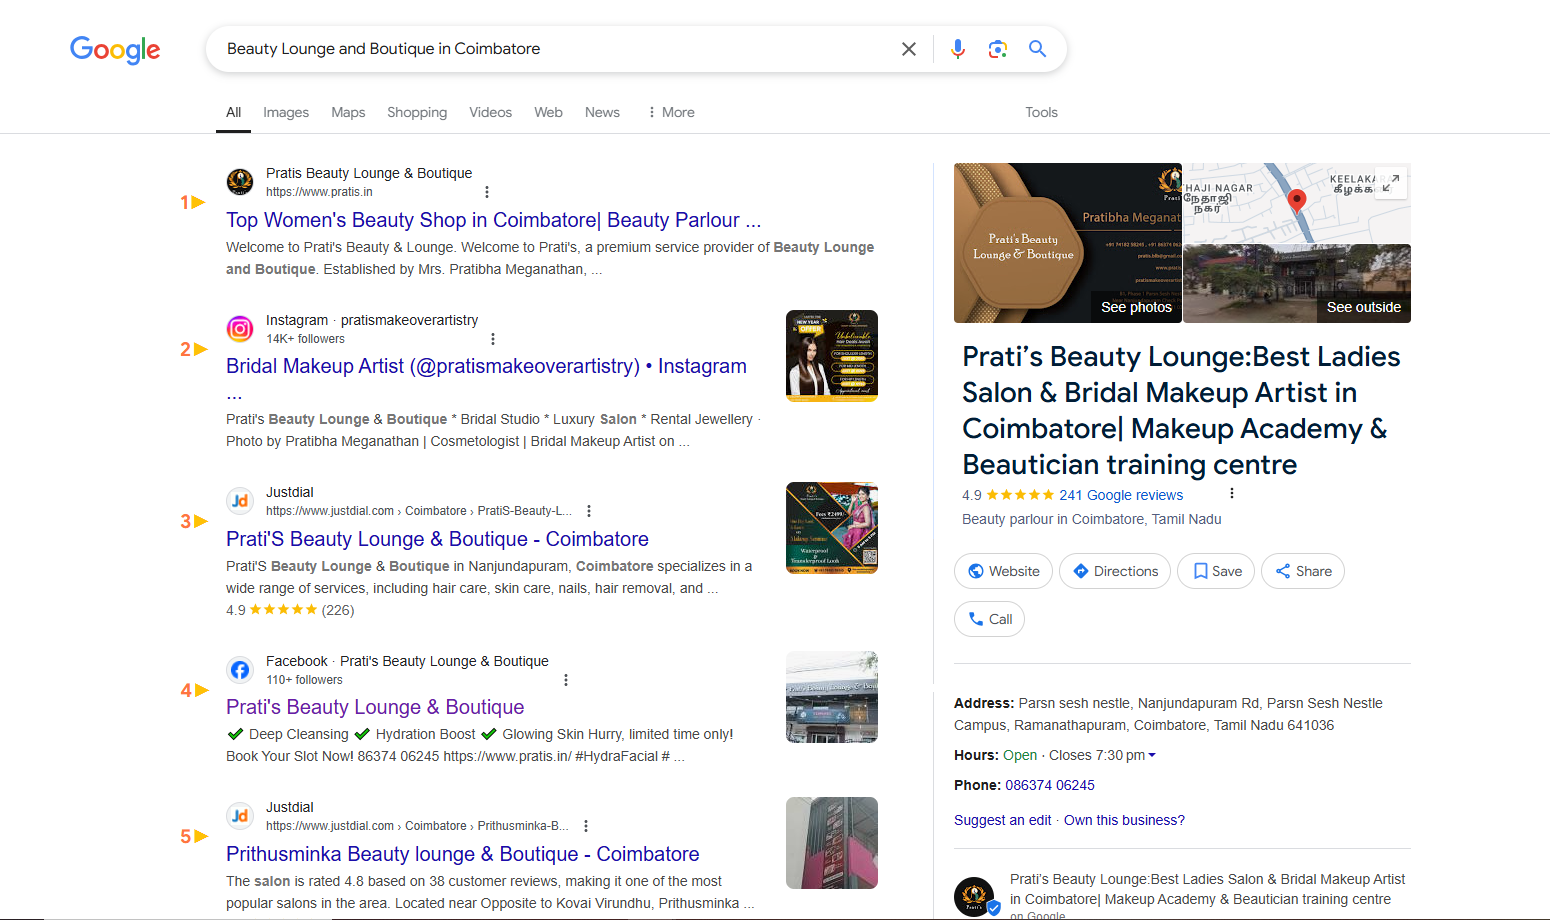Open Google Lens image search

tap(997, 49)
